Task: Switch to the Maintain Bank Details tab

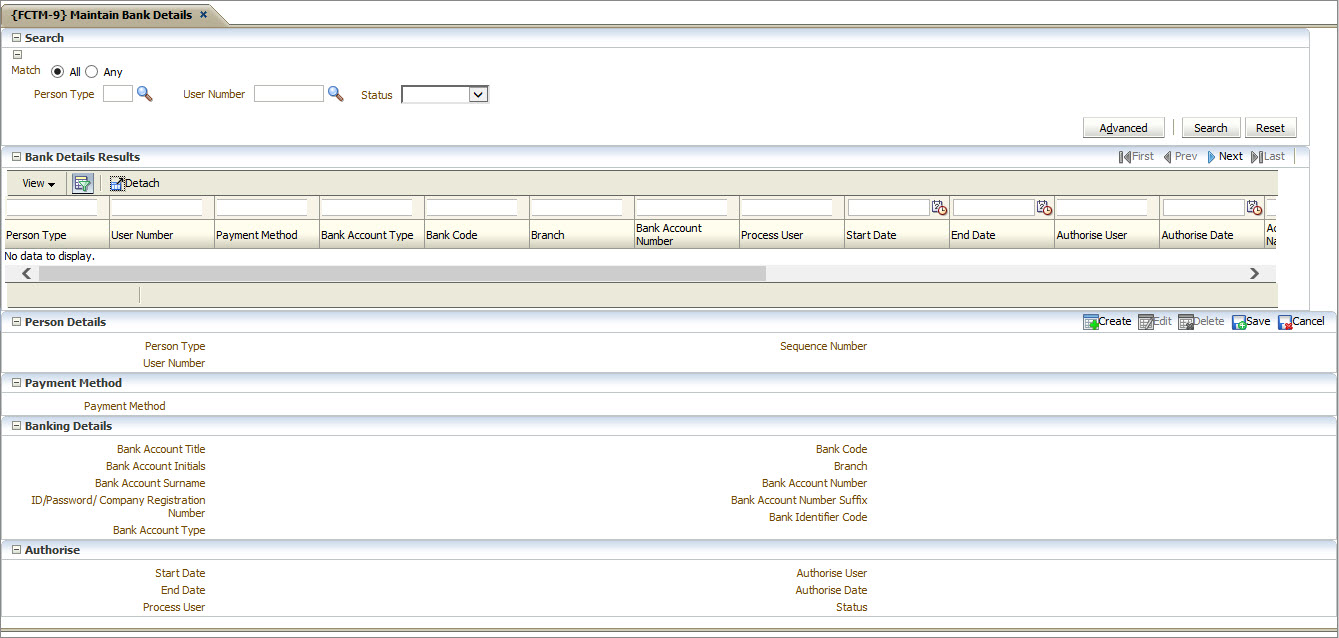Action: click(x=101, y=15)
